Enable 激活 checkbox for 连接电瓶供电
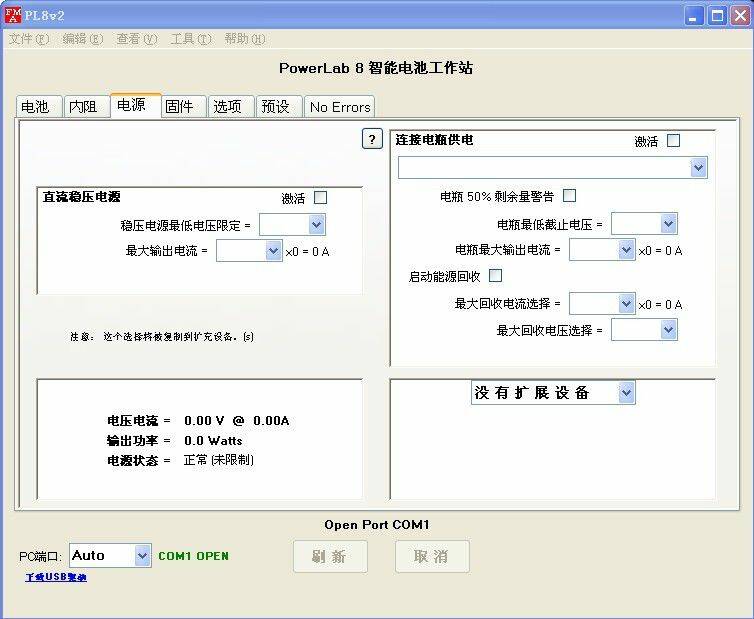The height and width of the screenshot is (619, 754). click(673, 140)
